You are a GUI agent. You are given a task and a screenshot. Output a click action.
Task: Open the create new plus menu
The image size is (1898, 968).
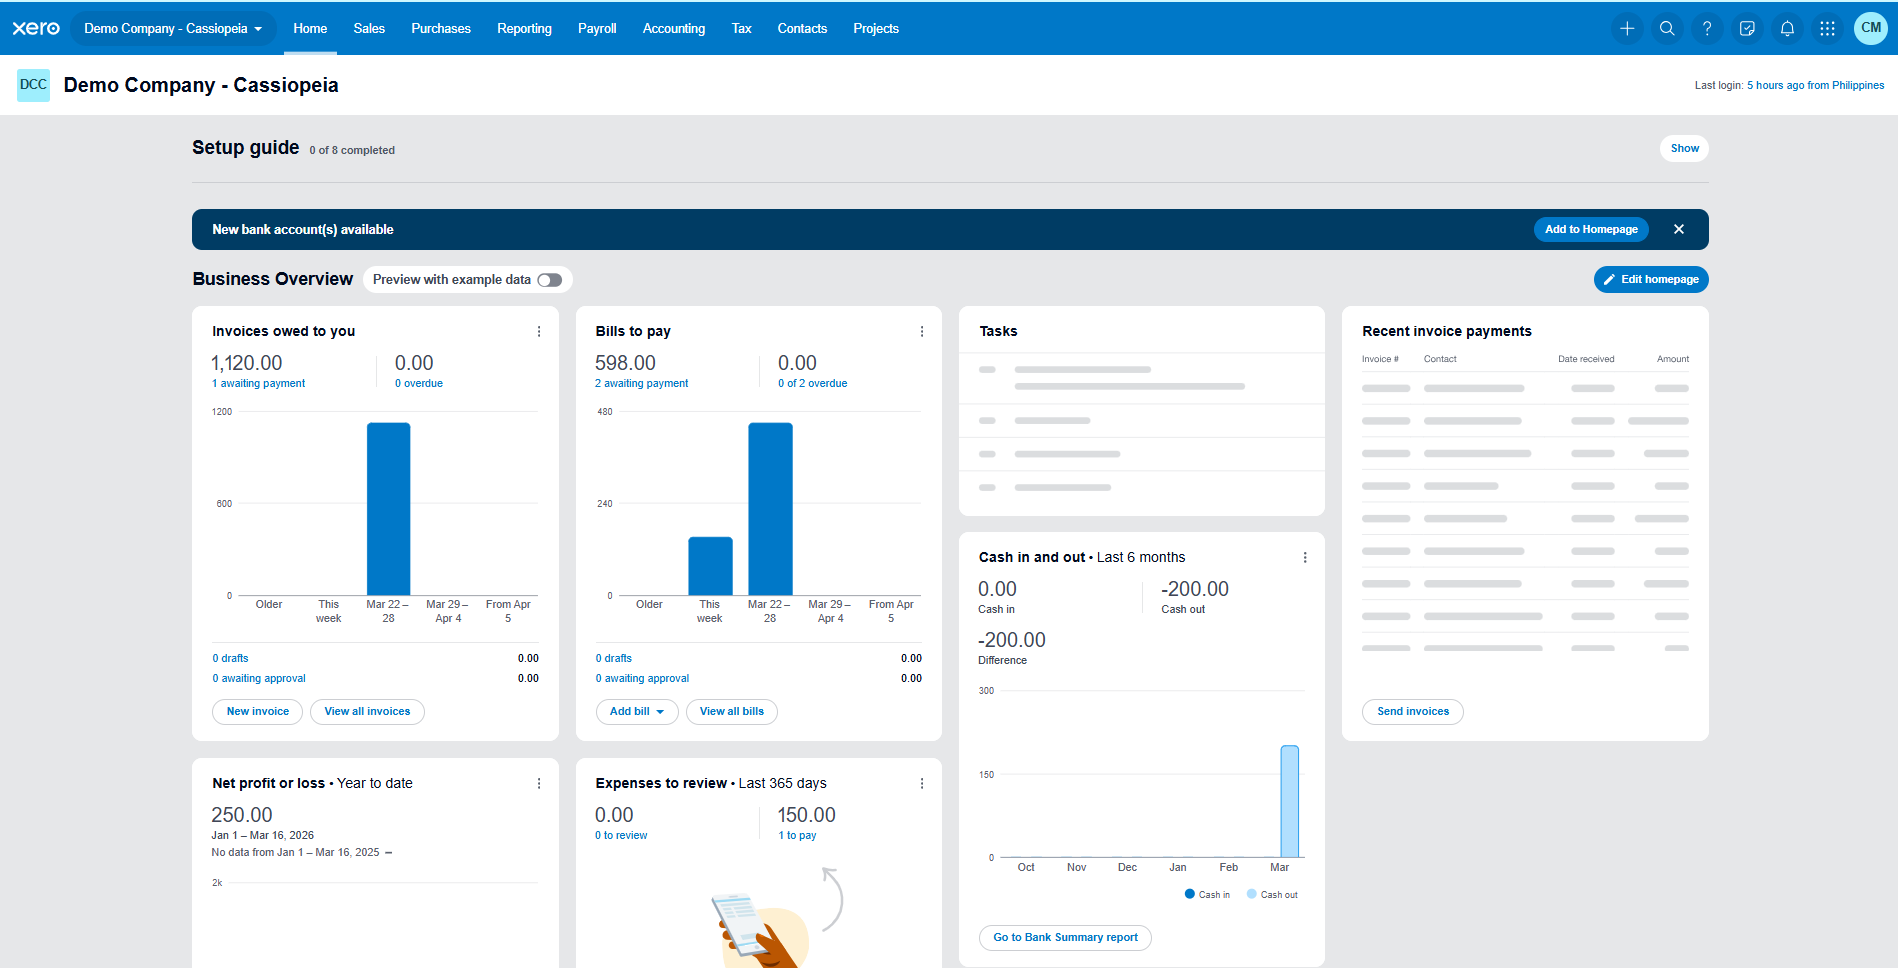point(1627,28)
